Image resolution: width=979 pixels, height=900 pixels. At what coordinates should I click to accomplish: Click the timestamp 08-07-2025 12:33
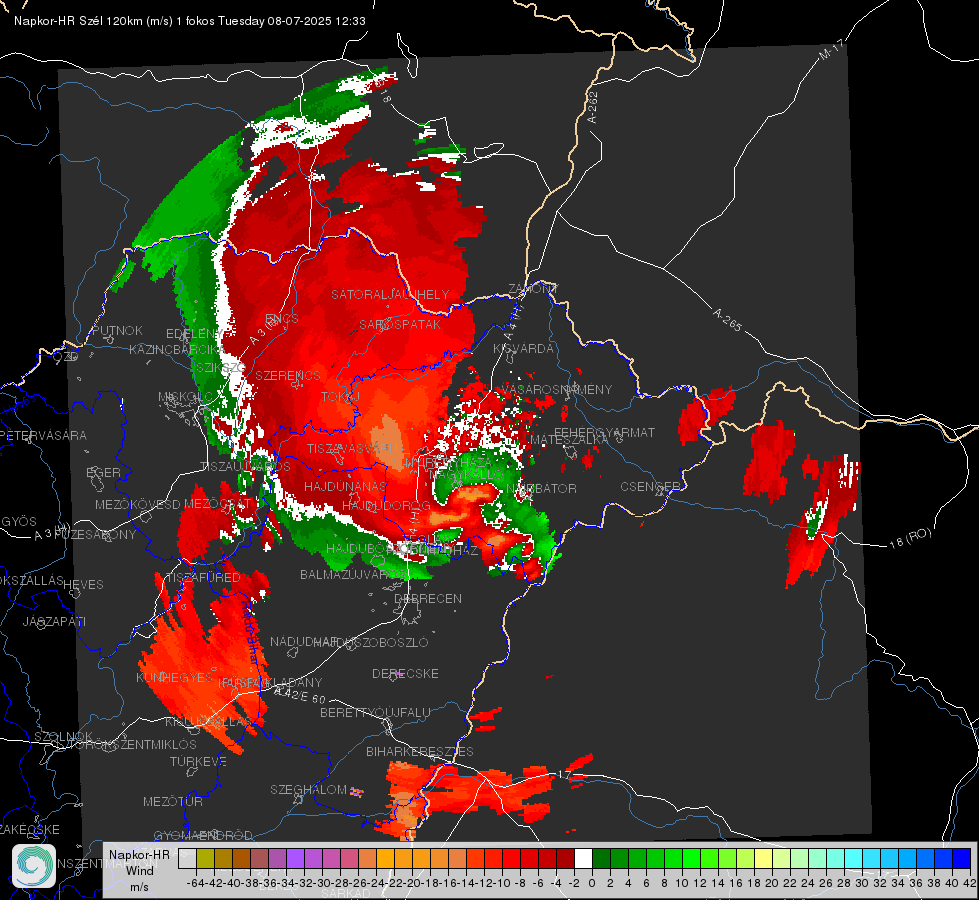(x=317, y=21)
